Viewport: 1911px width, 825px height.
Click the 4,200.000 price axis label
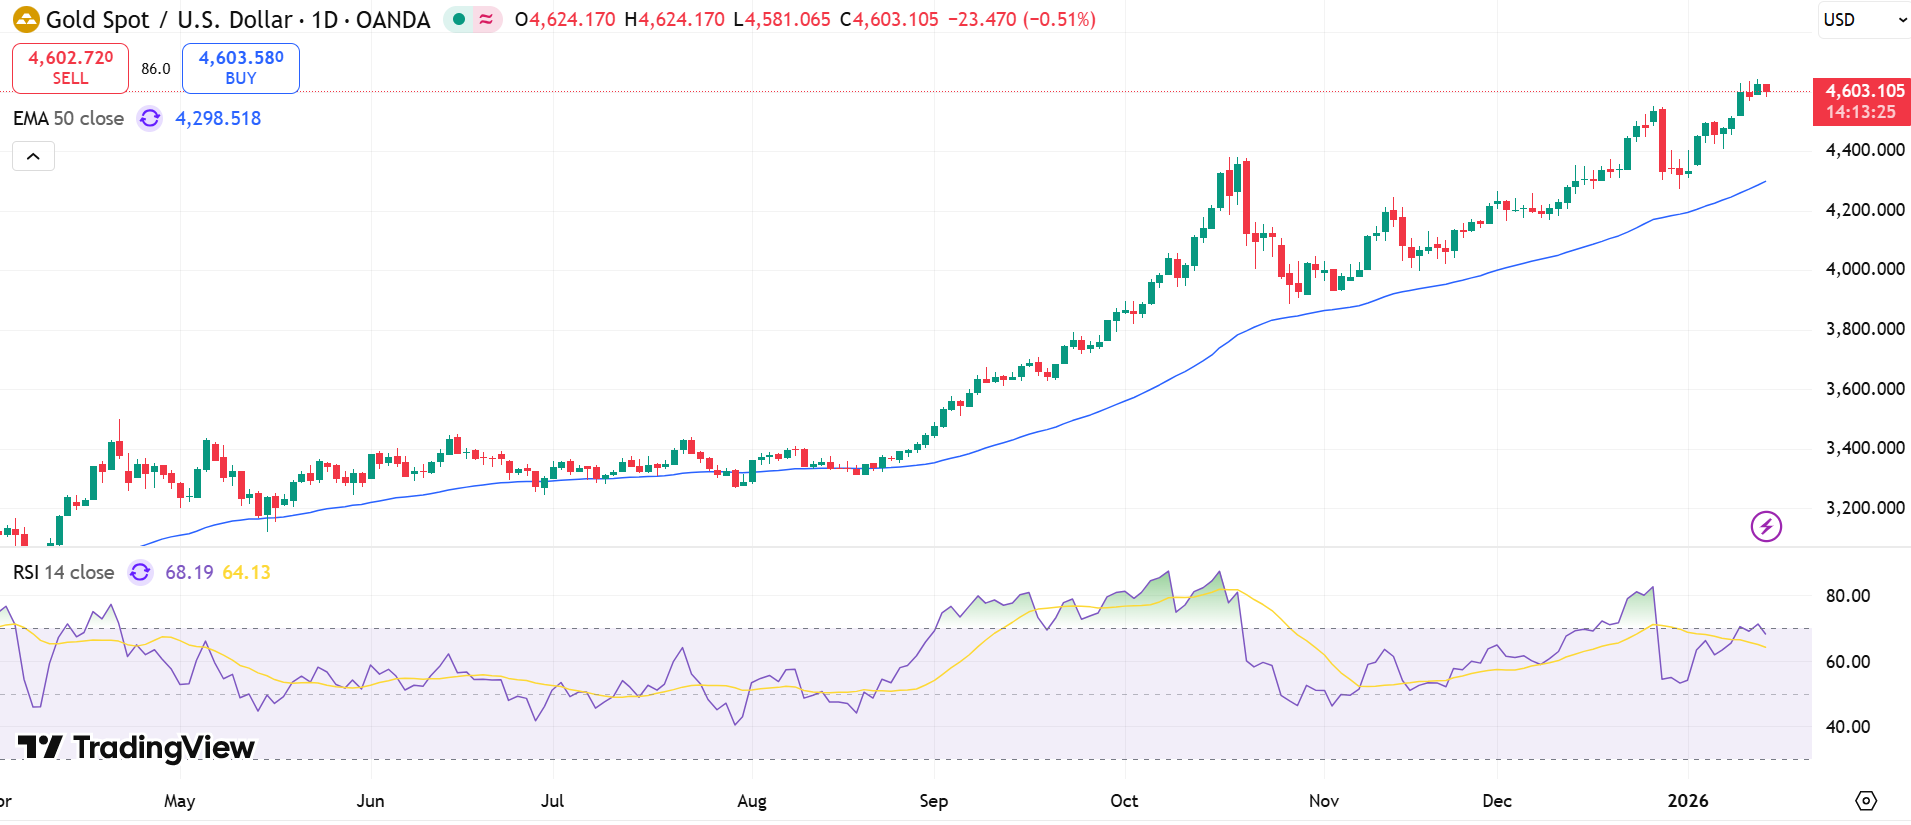[1865, 210]
